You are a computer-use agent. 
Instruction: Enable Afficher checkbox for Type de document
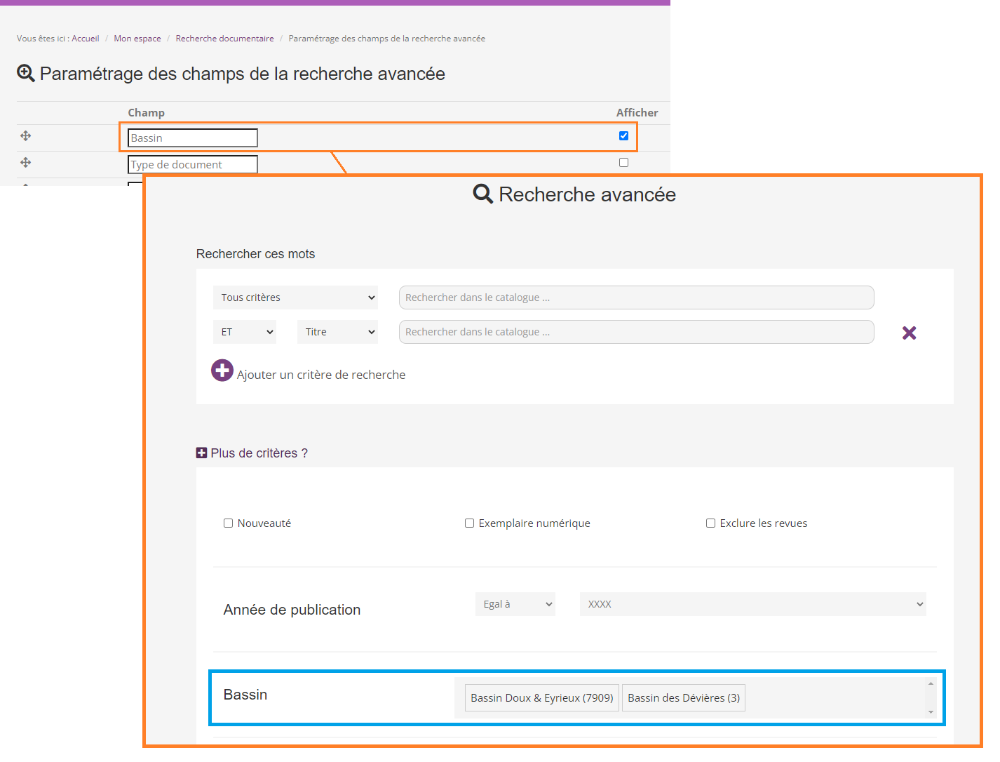point(624,163)
